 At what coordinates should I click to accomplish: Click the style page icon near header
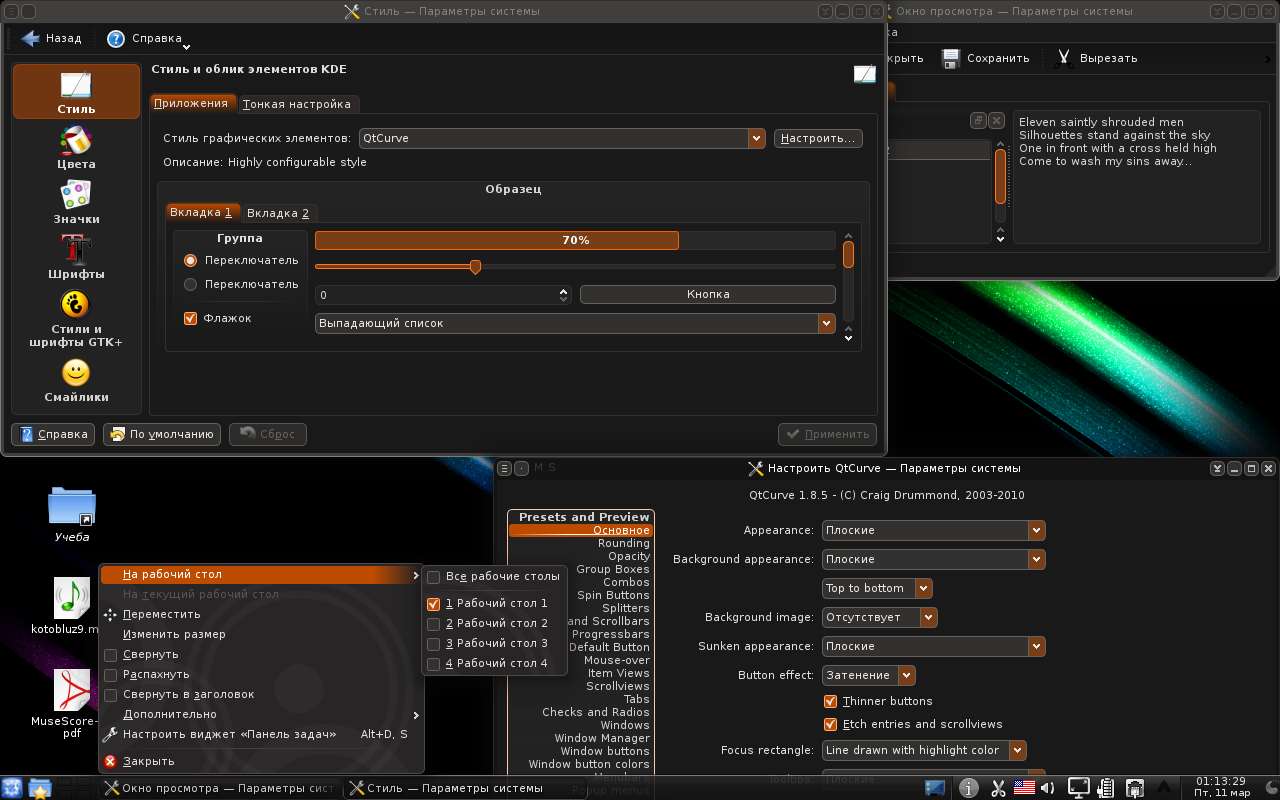(x=865, y=74)
